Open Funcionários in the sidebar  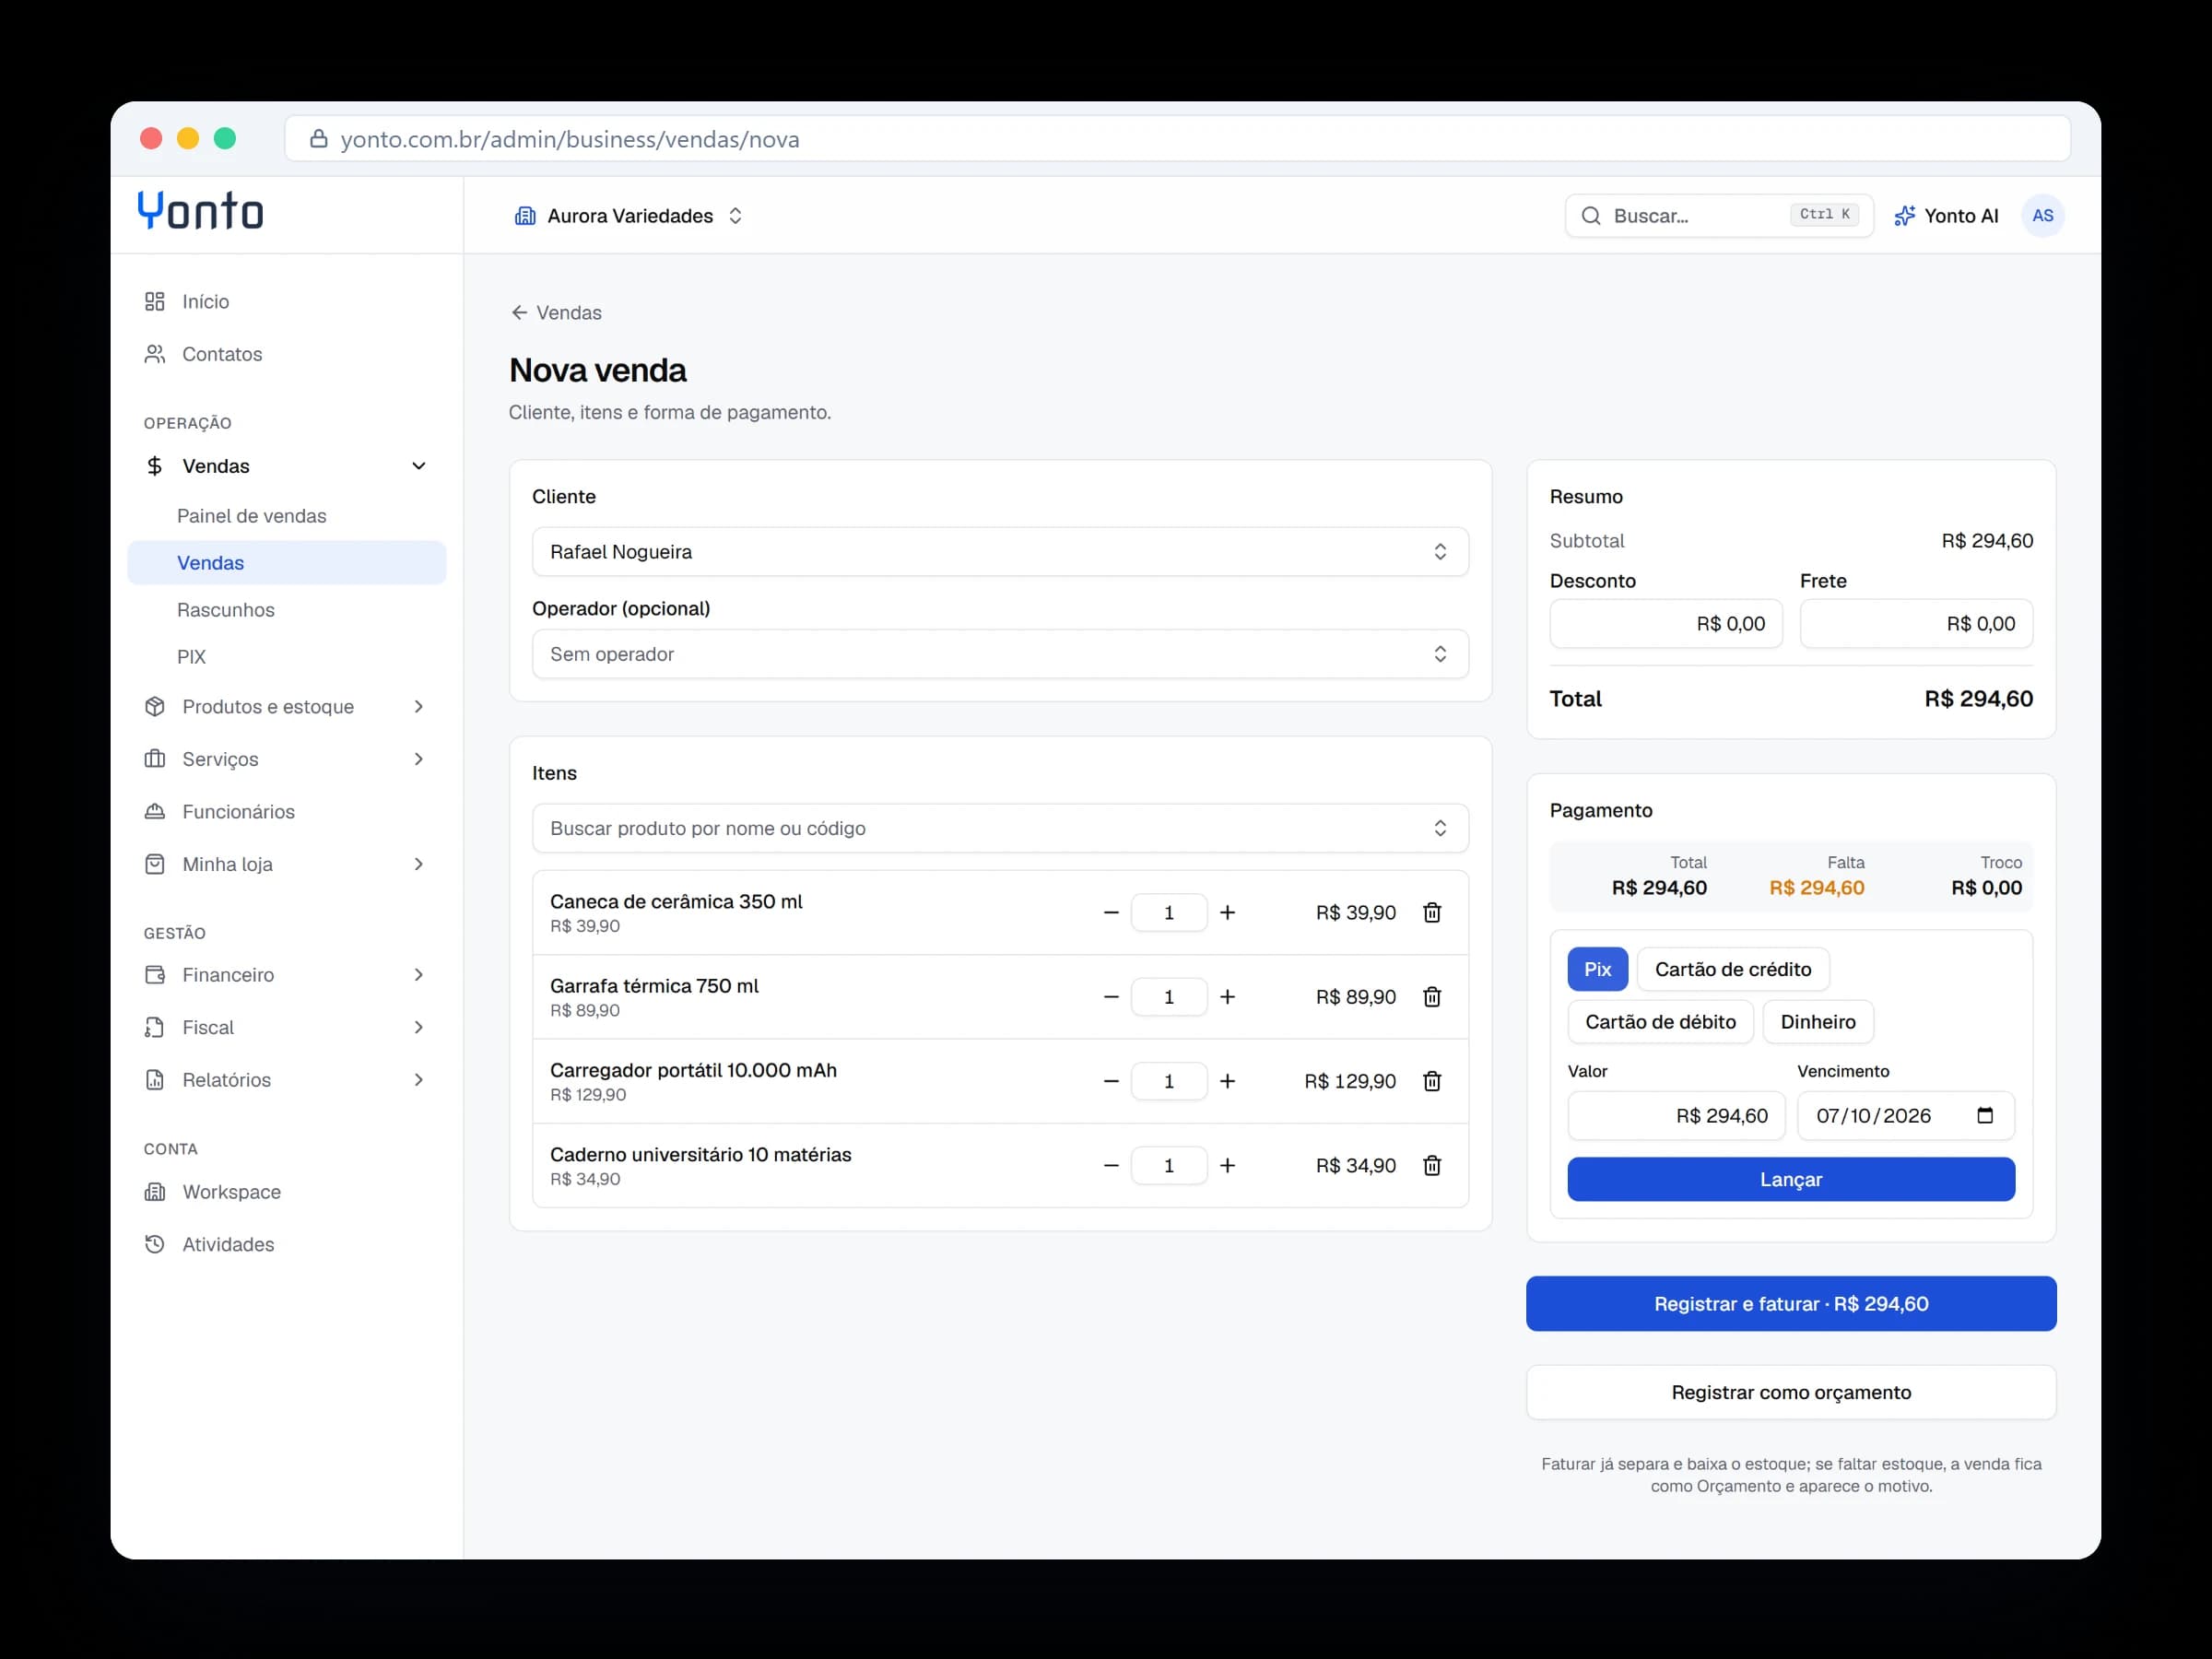pyautogui.click(x=287, y=812)
